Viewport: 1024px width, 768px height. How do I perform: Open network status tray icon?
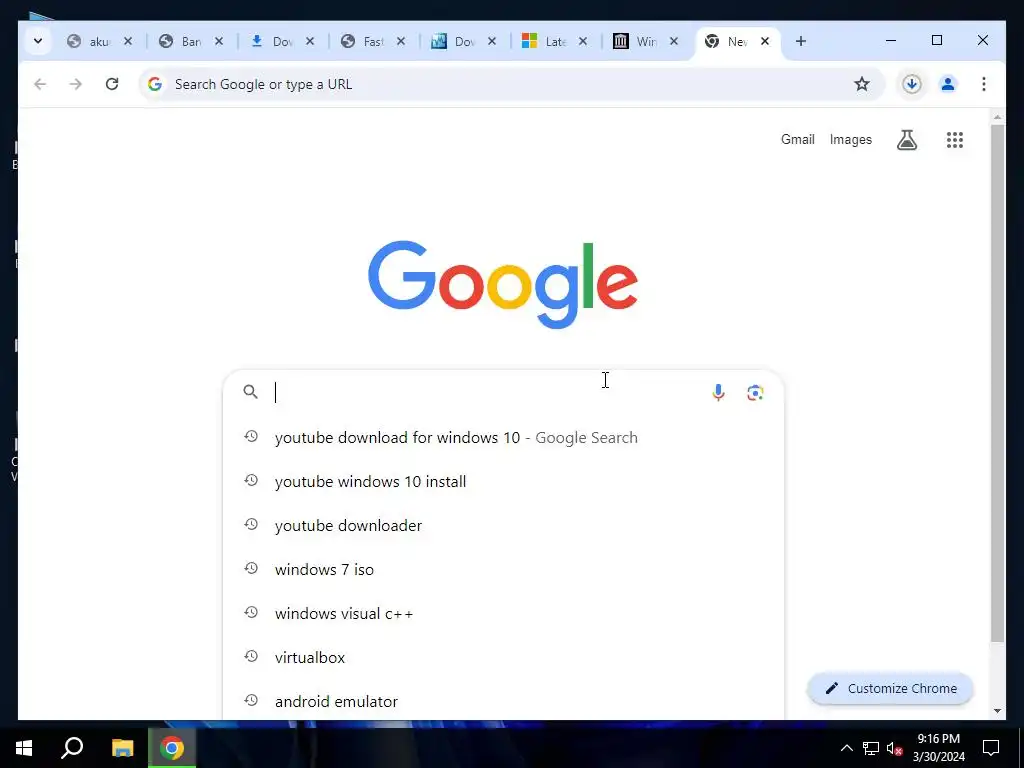pyautogui.click(x=871, y=748)
